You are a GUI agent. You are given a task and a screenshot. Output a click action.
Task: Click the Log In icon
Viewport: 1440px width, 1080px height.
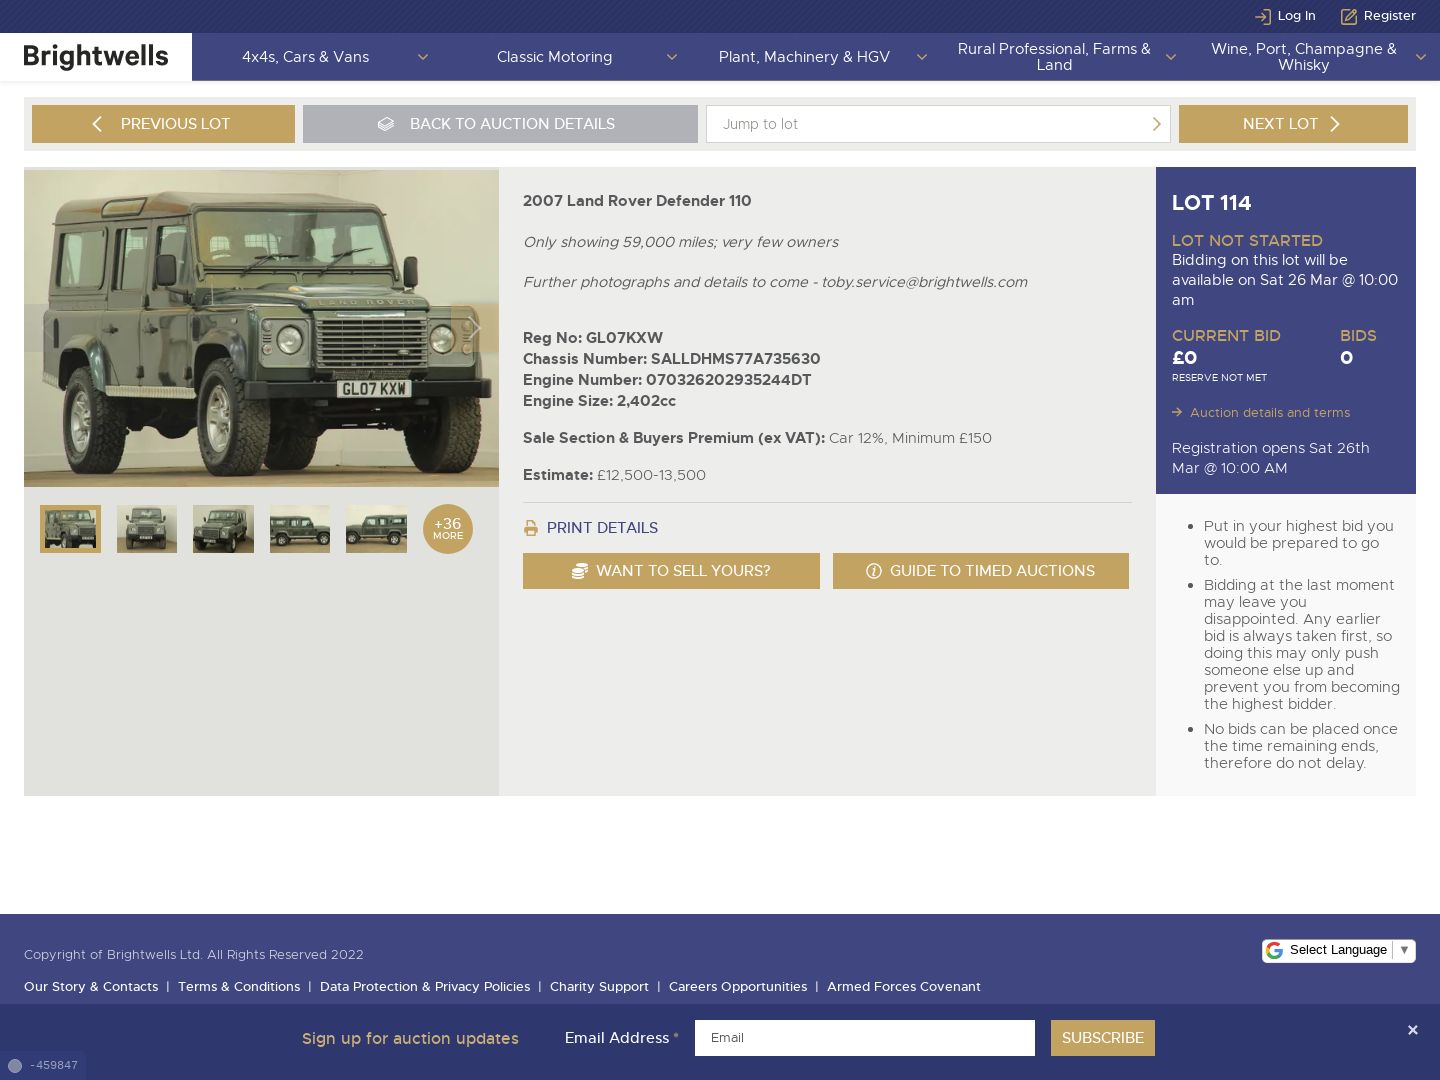[1263, 16]
